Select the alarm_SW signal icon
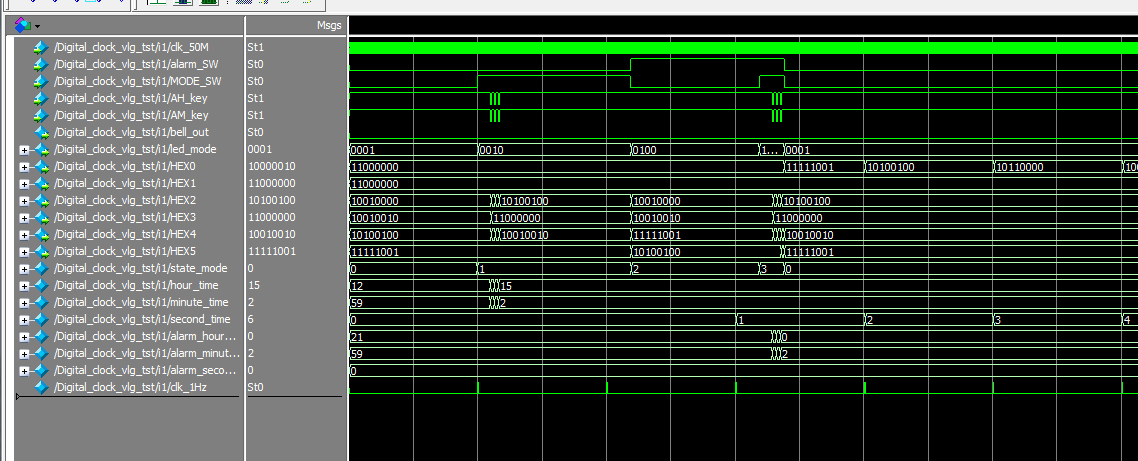This screenshot has width=1138, height=461. pyautogui.click(x=41, y=64)
